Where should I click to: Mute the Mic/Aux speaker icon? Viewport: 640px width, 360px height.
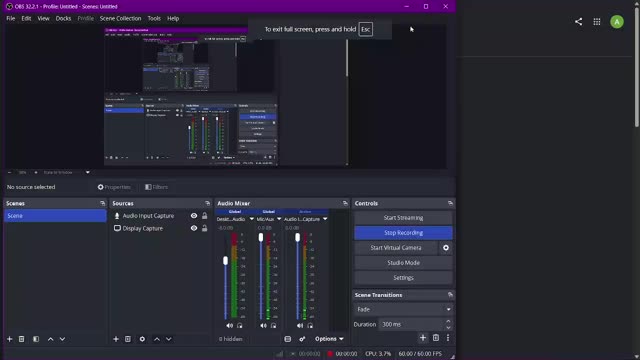pos(263,325)
